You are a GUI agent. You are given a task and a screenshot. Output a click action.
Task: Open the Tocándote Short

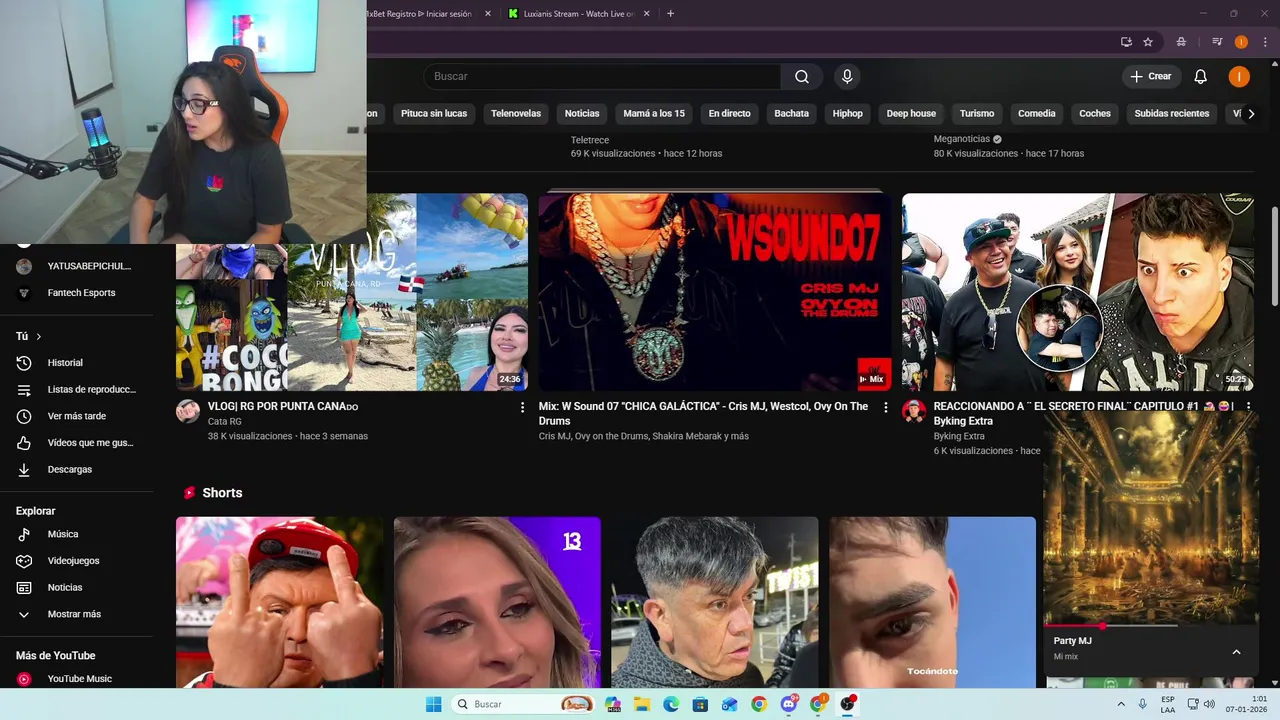(932, 602)
